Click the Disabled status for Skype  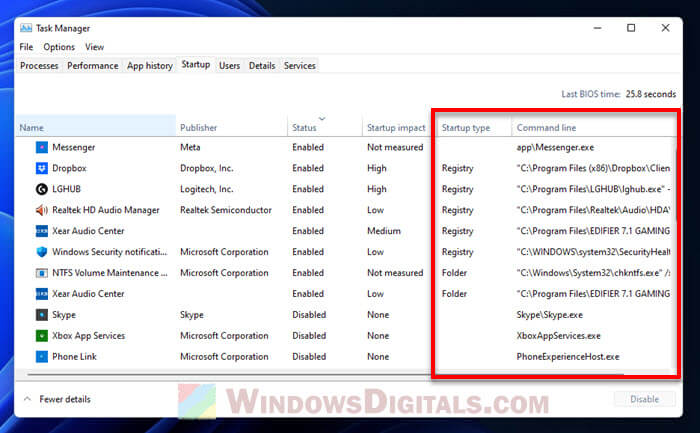[309, 315]
